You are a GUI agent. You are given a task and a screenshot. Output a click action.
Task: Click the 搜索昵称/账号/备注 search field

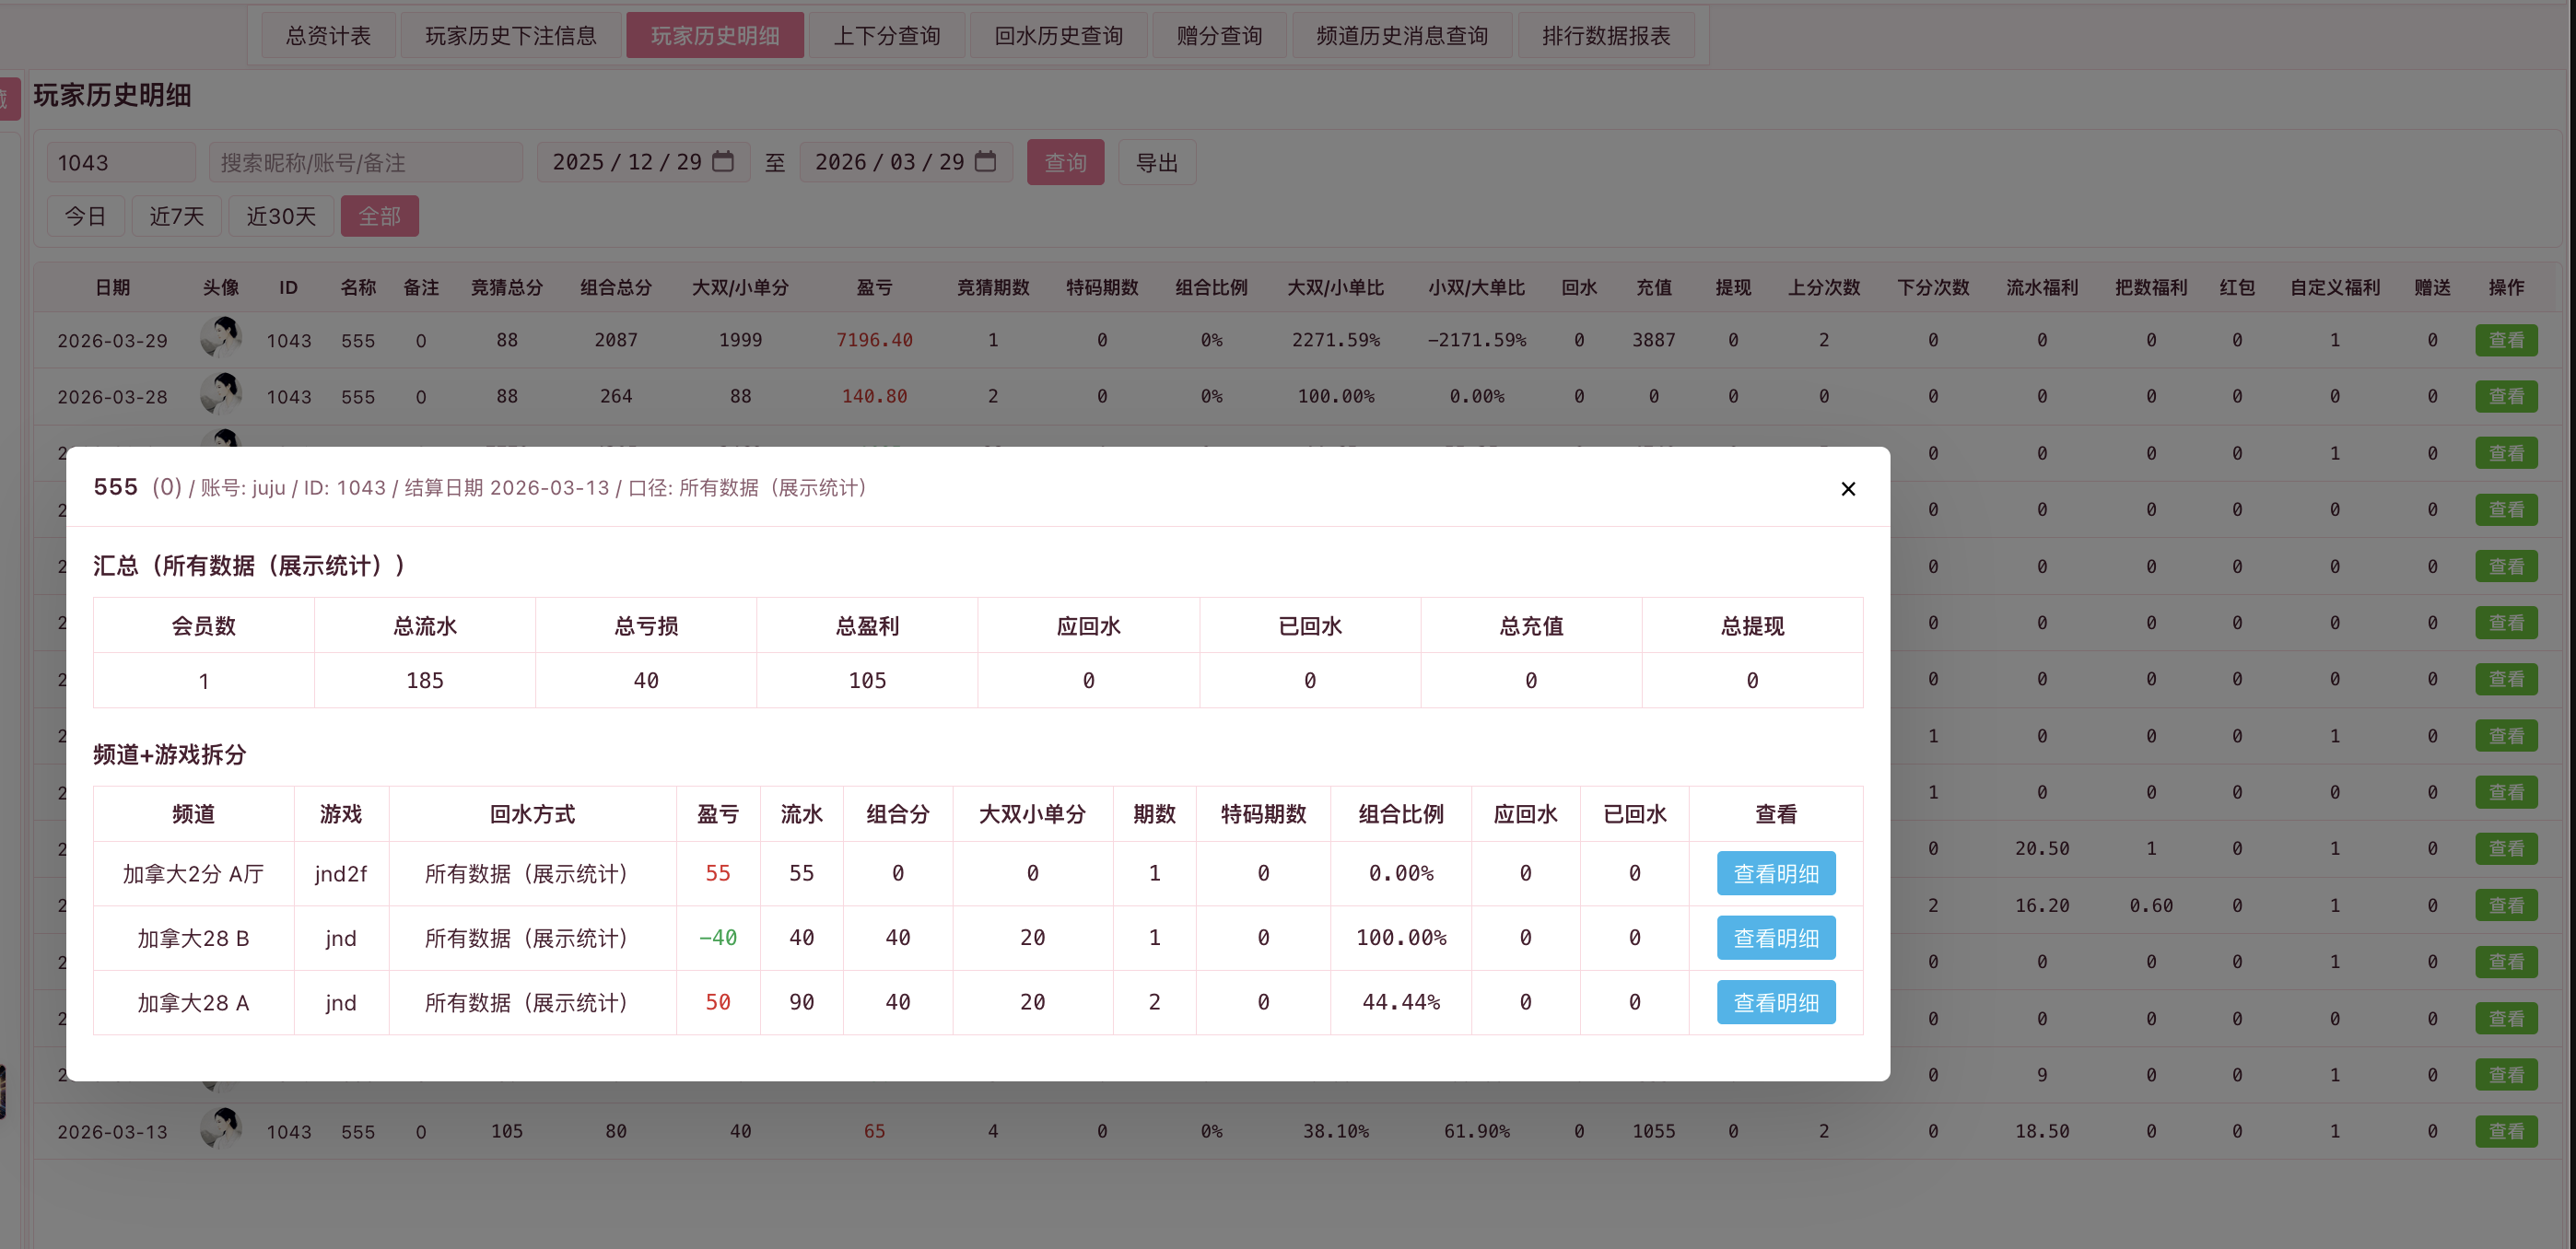(x=366, y=162)
